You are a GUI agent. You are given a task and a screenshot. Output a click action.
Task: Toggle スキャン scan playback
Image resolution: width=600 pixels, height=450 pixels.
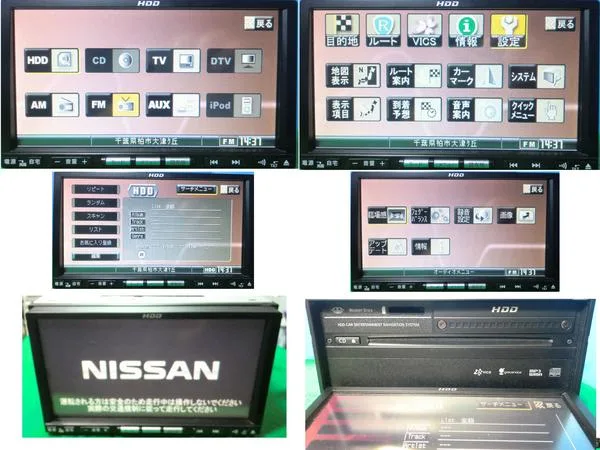pos(96,216)
